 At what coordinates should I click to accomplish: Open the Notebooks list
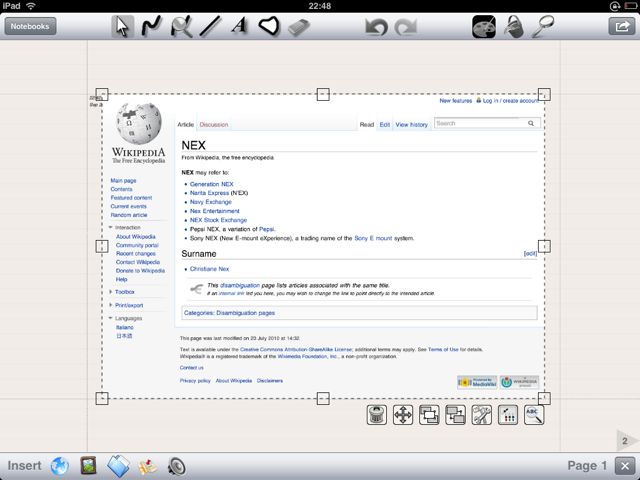pos(30,26)
